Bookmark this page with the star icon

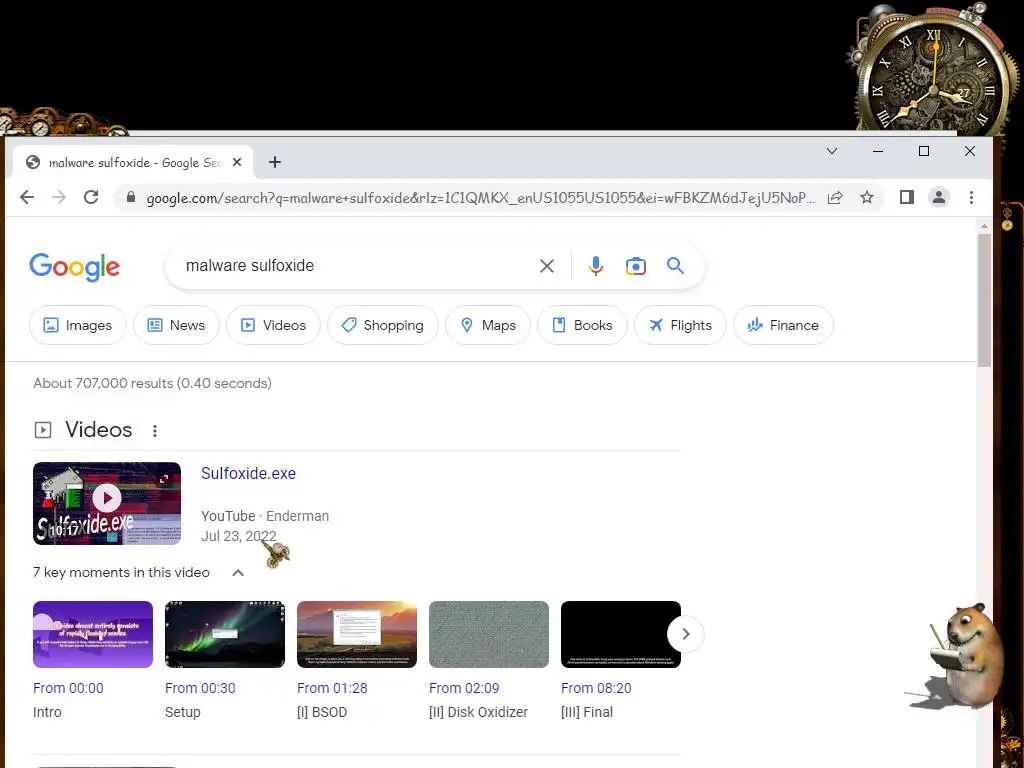867,197
